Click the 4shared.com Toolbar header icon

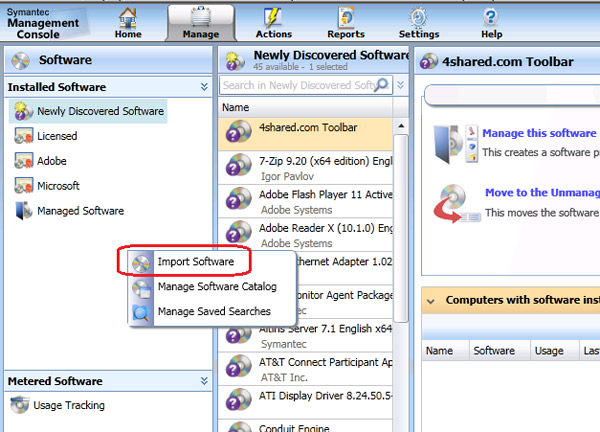(428, 62)
